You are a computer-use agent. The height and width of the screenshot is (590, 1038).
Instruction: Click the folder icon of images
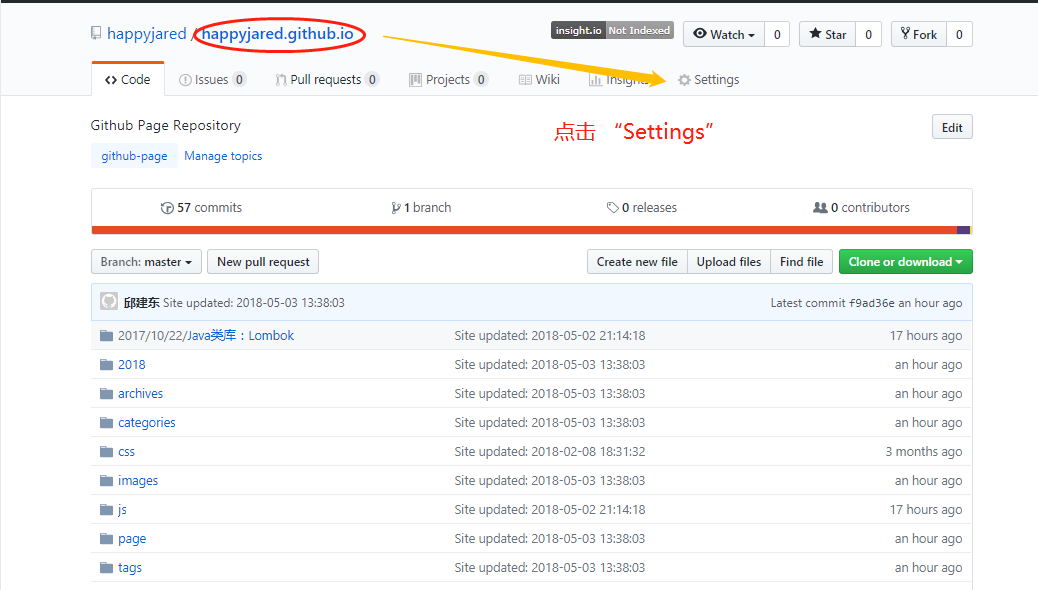[x=106, y=481]
